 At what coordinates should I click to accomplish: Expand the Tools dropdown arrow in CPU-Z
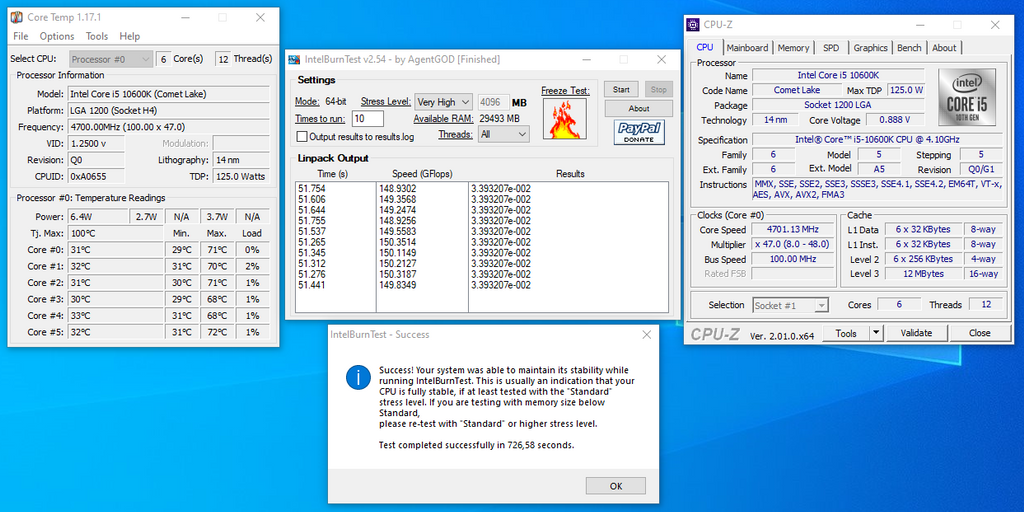pyautogui.click(x=876, y=333)
